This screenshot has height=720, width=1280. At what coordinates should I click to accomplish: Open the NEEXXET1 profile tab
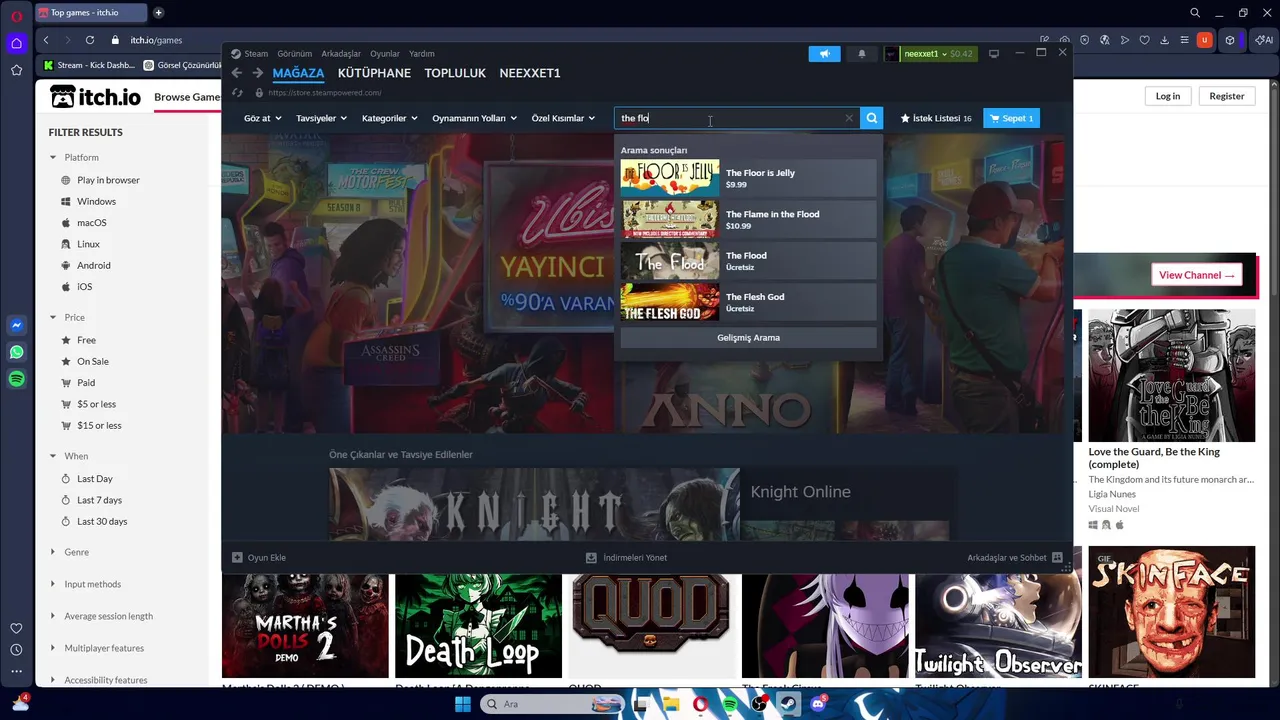(x=530, y=73)
